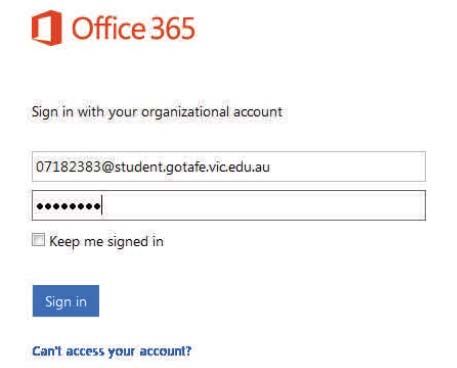Click empty space right of email address

[x=347, y=166]
